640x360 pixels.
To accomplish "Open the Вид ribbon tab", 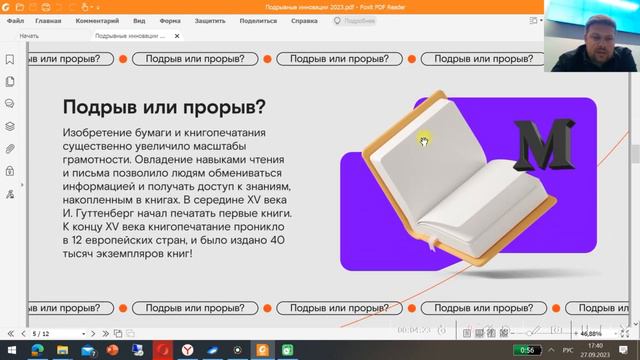I will pos(139,21).
